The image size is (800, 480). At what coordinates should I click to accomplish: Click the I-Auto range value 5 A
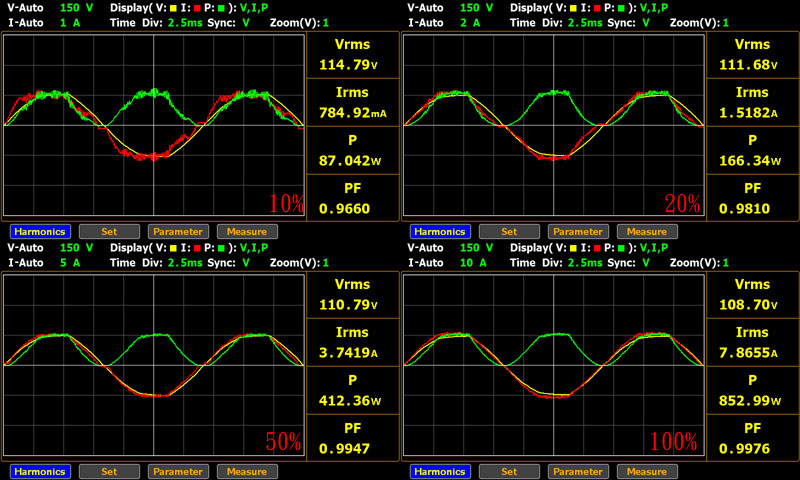[70, 263]
